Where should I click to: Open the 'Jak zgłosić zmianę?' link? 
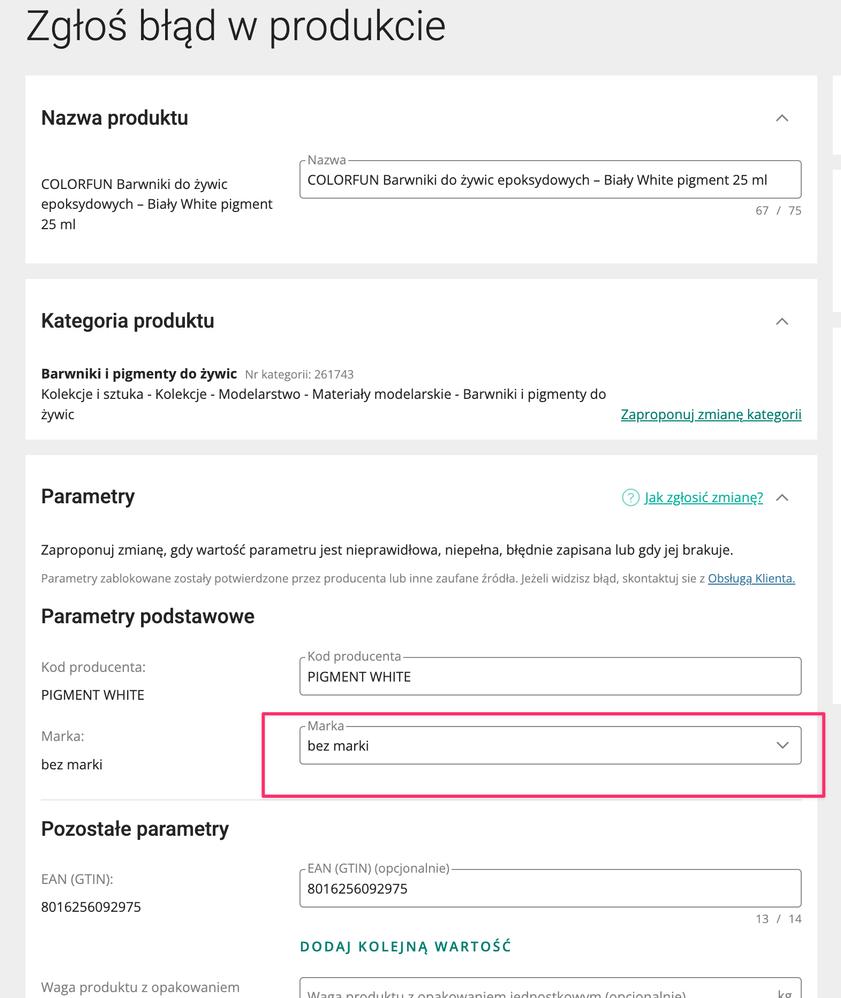click(x=703, y=497)
